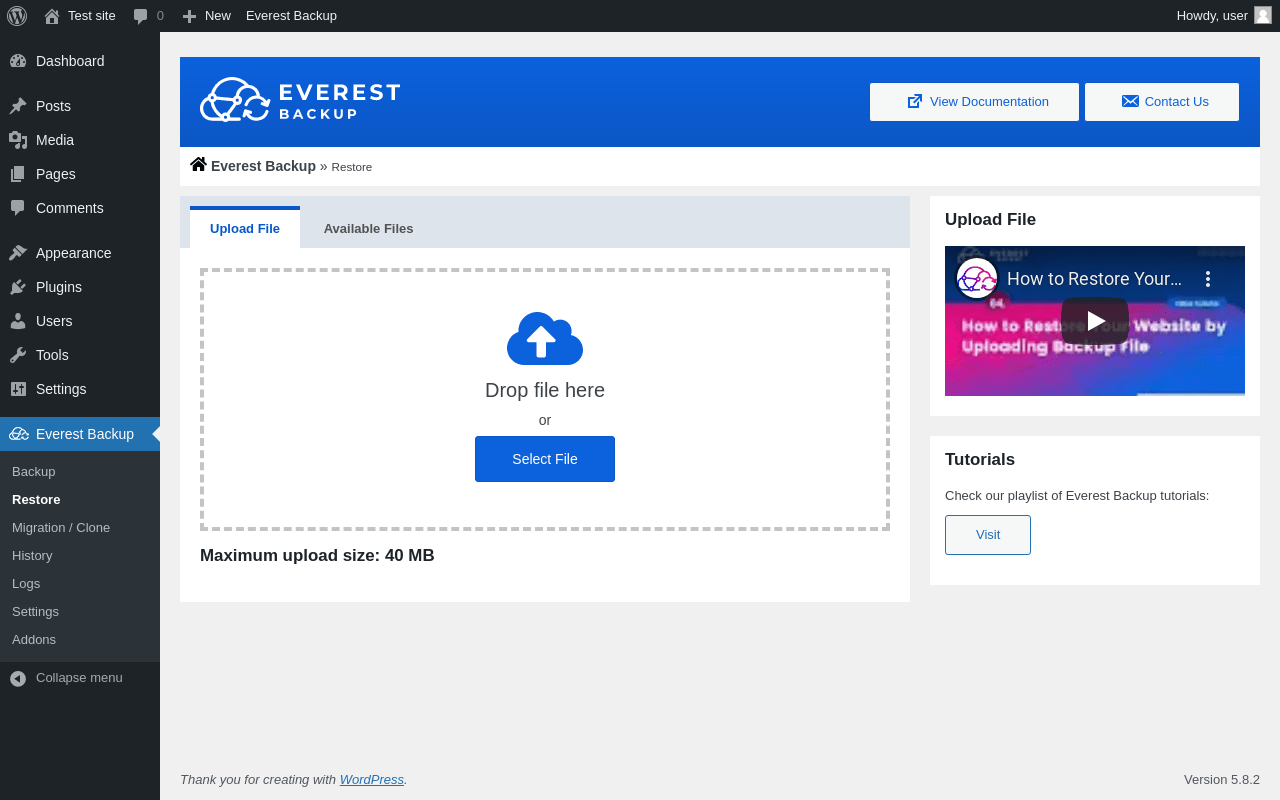
Task: Open the Dashboard menu item
Action: 80,61
